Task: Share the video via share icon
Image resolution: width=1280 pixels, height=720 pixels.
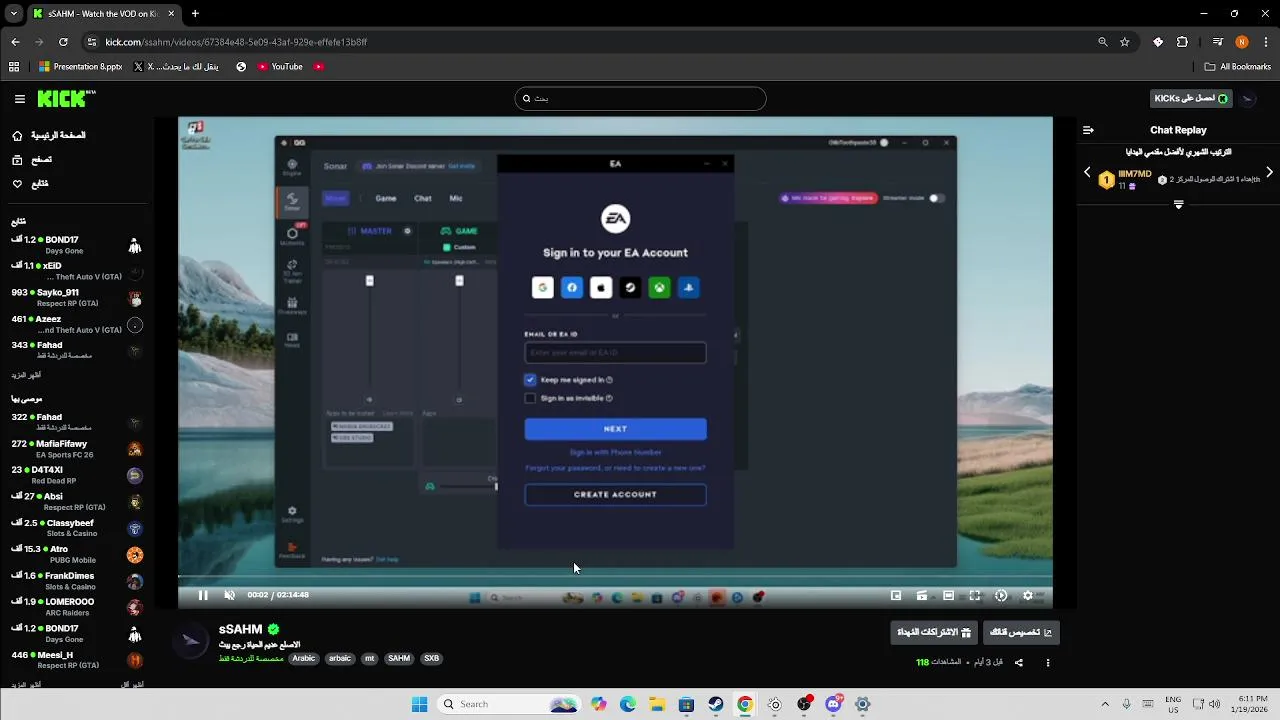Action: 1019,662
